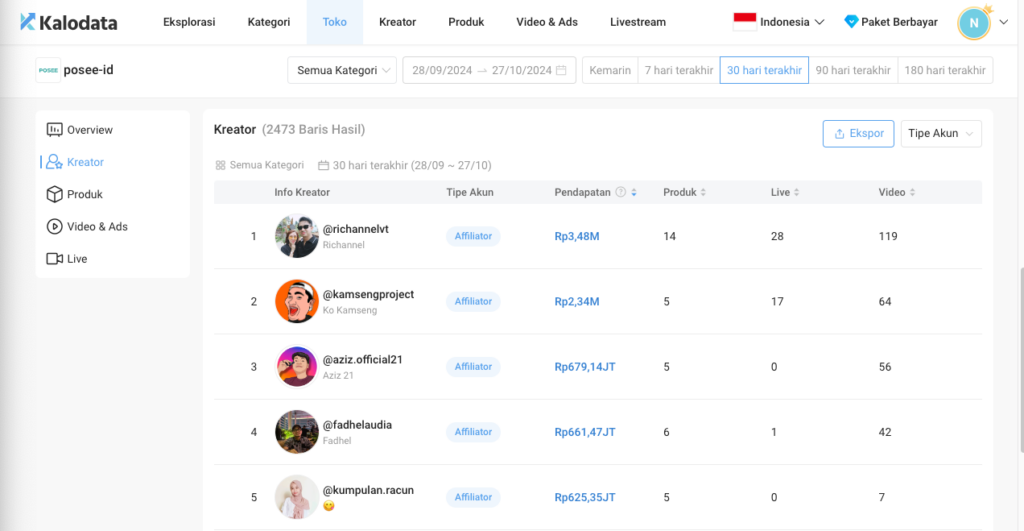Click the Ekspor button
1024x531 pixels.
pos(858,133)
